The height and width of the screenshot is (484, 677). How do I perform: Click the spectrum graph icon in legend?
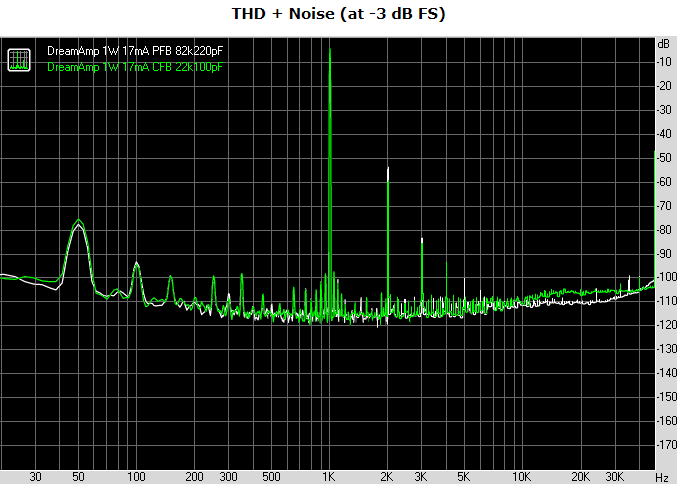point(19,60)
